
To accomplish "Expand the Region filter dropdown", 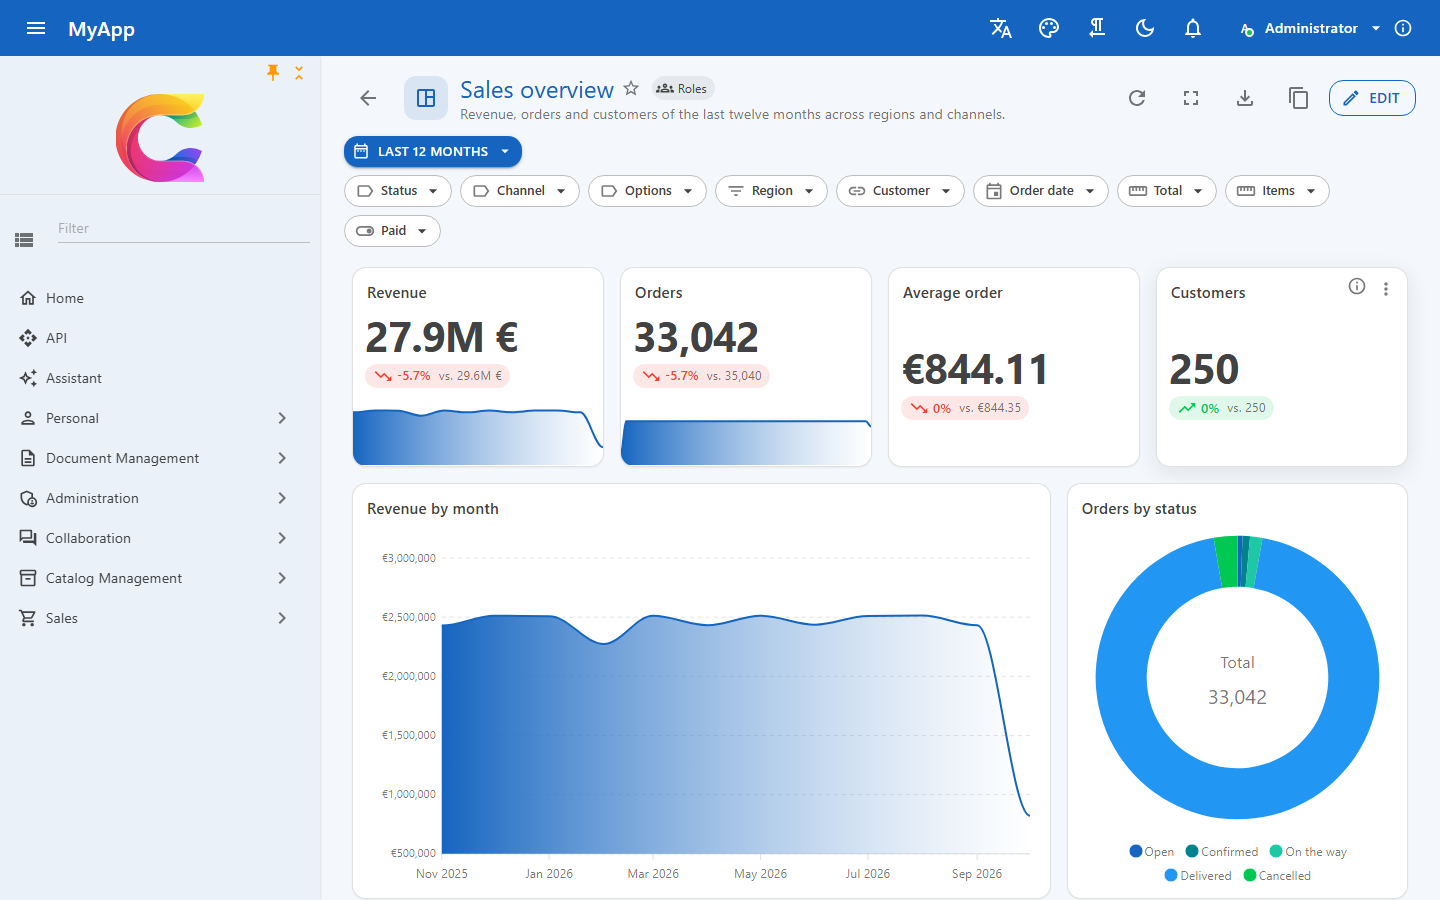I will point(771,191).
